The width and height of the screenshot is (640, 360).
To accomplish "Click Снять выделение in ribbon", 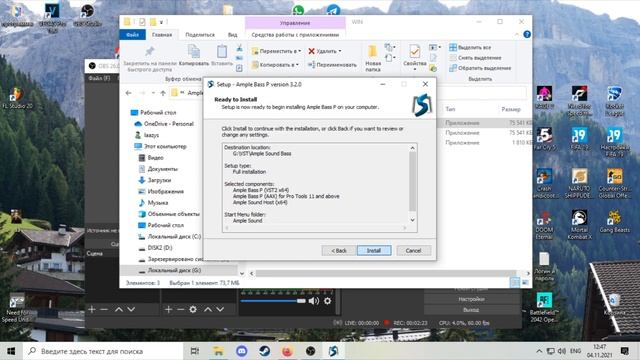I will (x=475, y=58).
